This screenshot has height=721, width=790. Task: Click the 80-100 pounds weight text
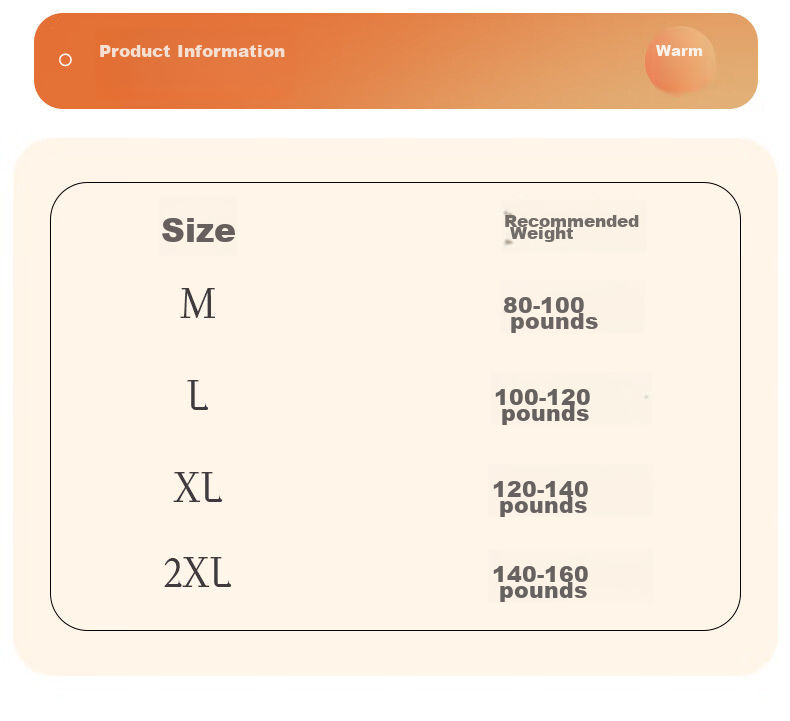click(550, 313)
